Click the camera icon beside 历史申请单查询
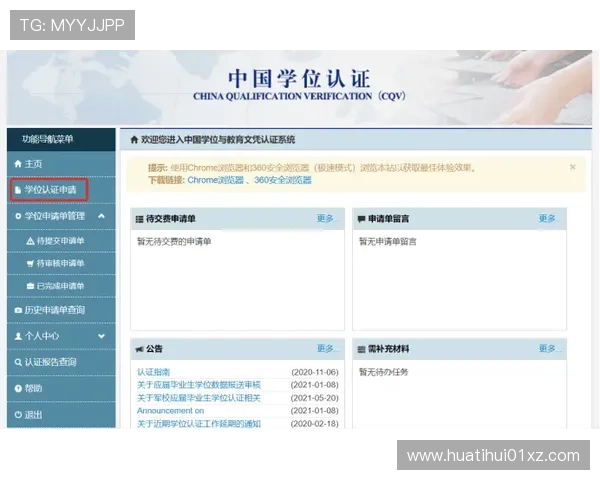This screenshot has width=600, height=480. (x=18, y=310)
